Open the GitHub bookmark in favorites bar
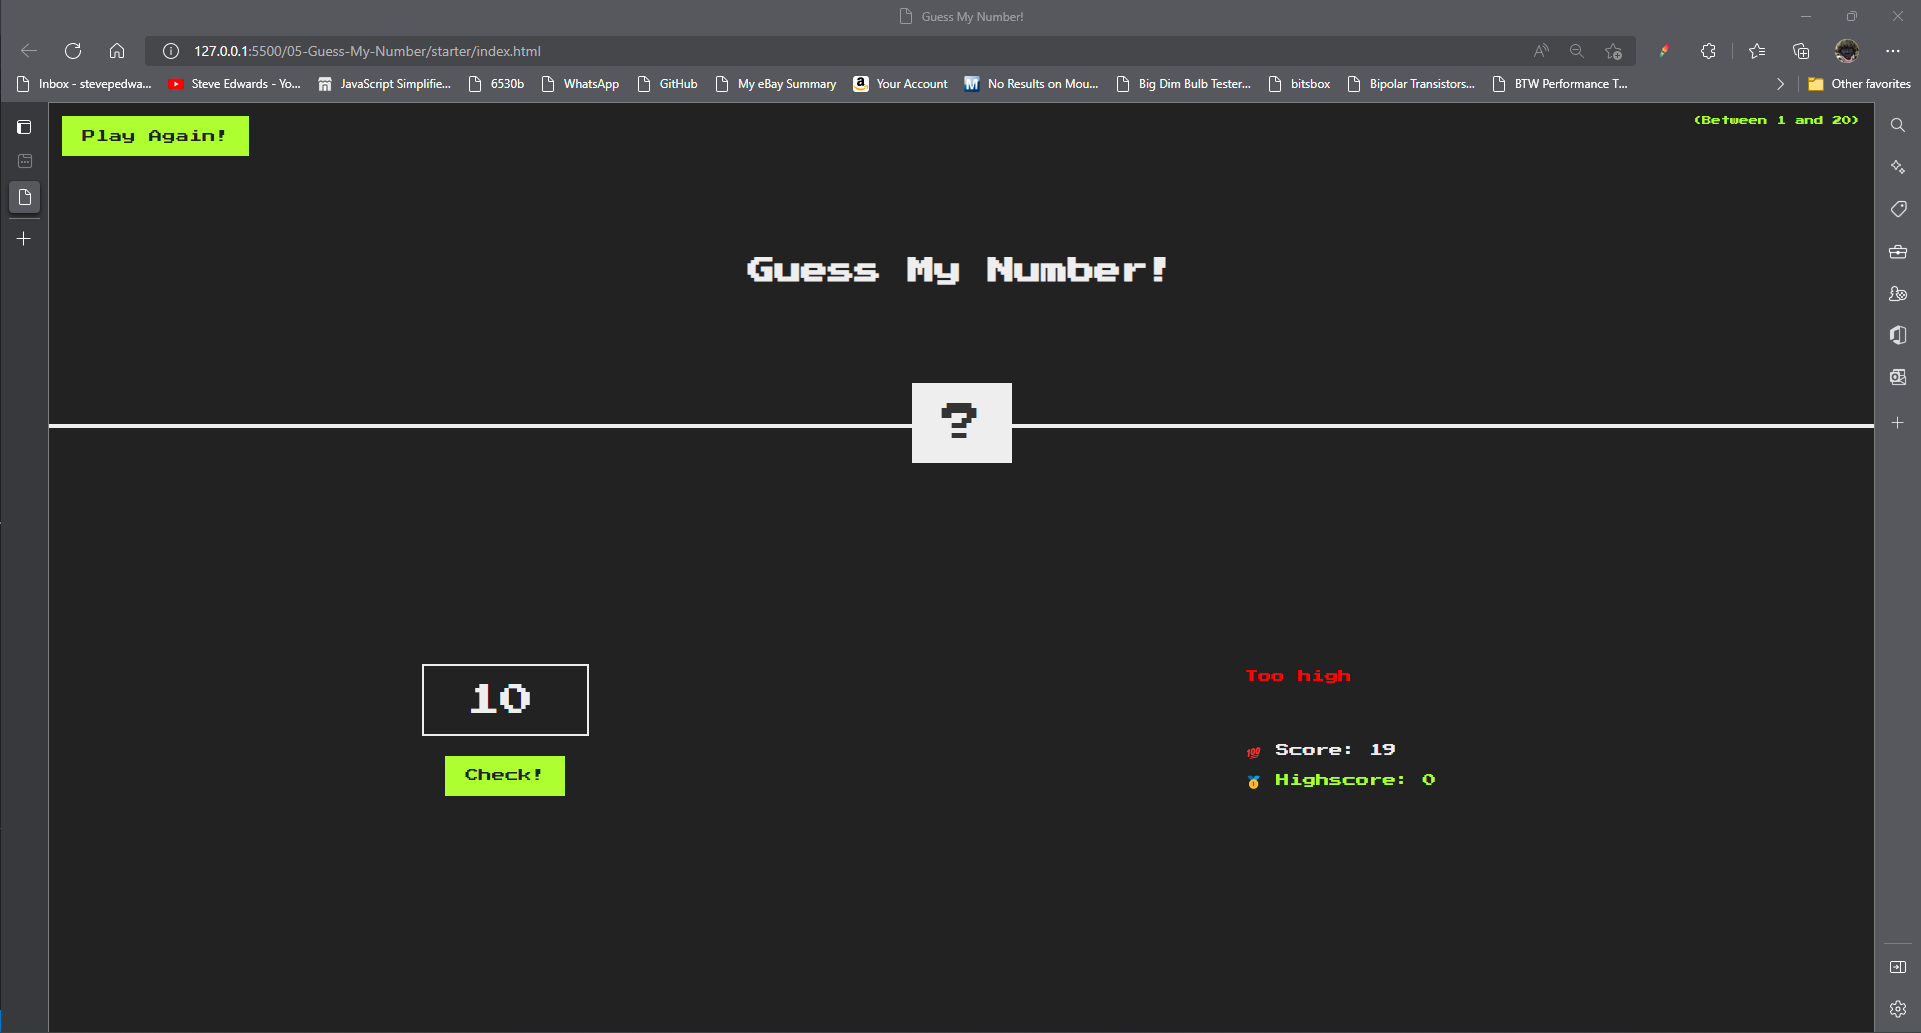1921x1033 pixels. 667,84
